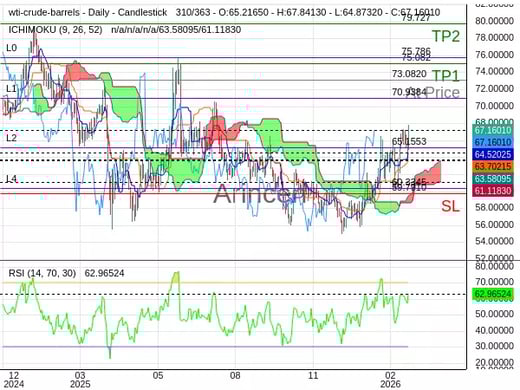Image resolution: width=520 pixels, height=390 pixels.
Task: Click the 58.00000 price axis label
Action: coord(494,207)
